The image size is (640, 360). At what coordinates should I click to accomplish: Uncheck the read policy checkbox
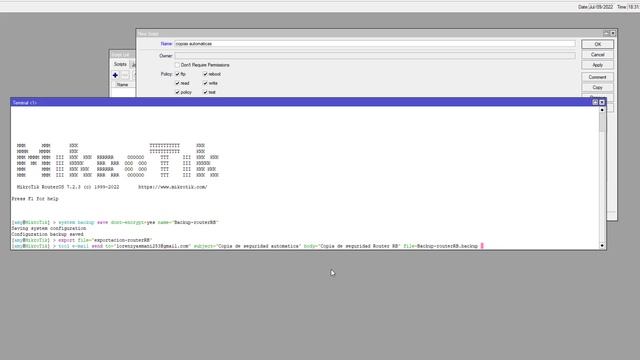pos(177,83)
